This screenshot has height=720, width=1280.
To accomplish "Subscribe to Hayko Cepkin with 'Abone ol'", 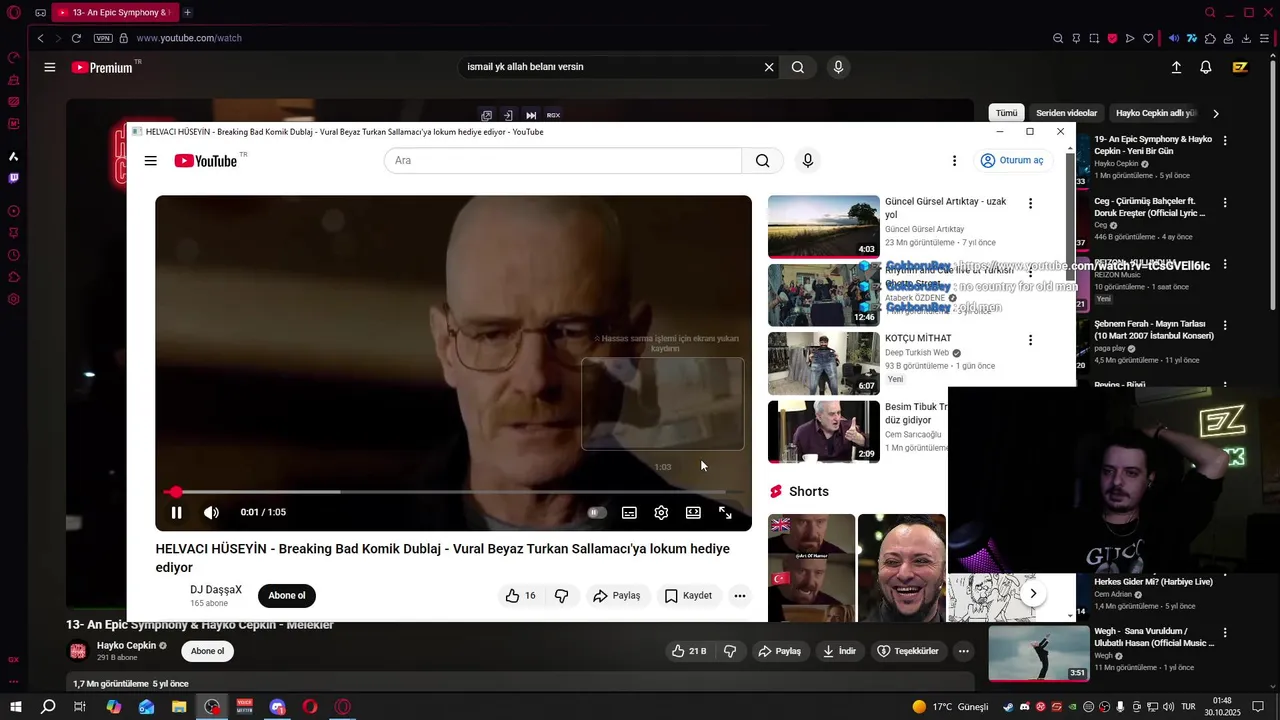I will point(208,651).
